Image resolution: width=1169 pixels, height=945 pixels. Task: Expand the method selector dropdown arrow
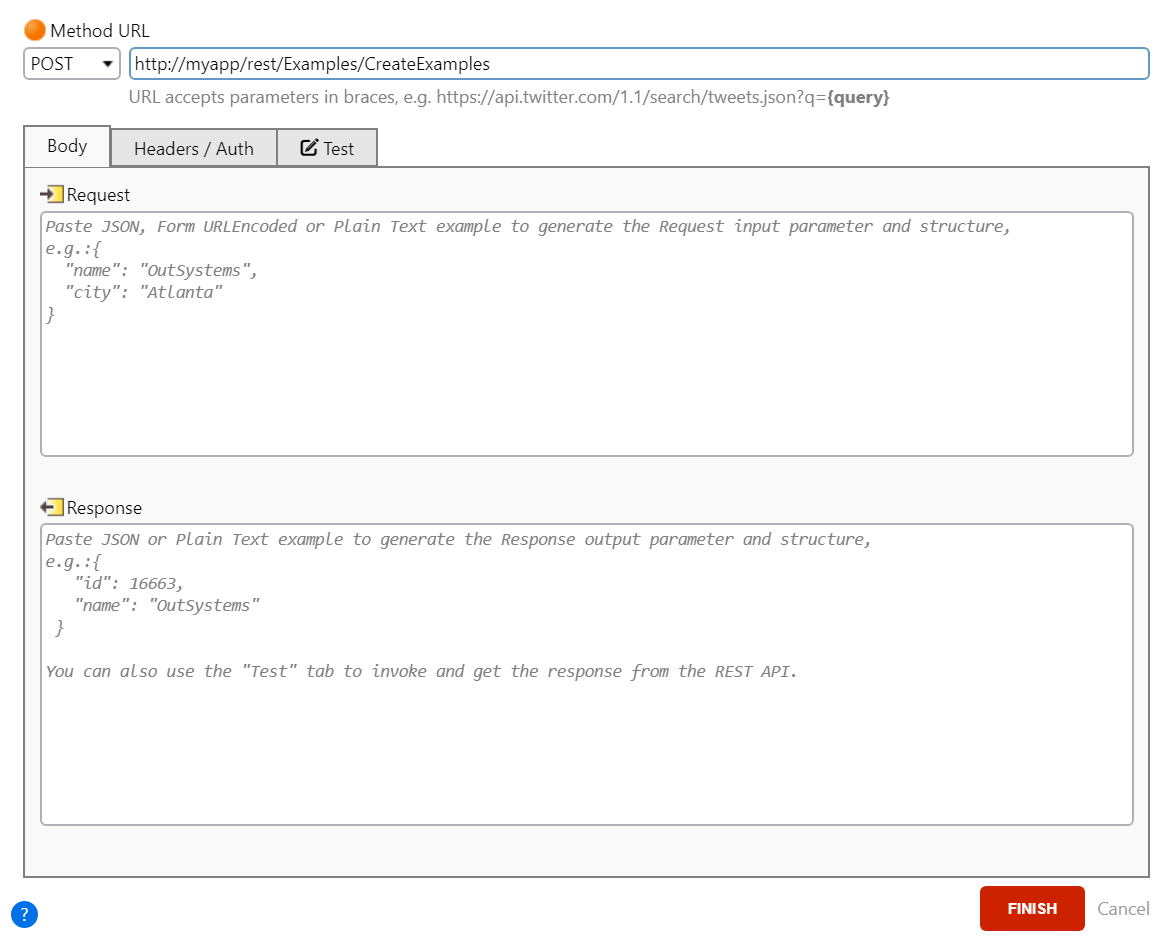click(108, 63)
